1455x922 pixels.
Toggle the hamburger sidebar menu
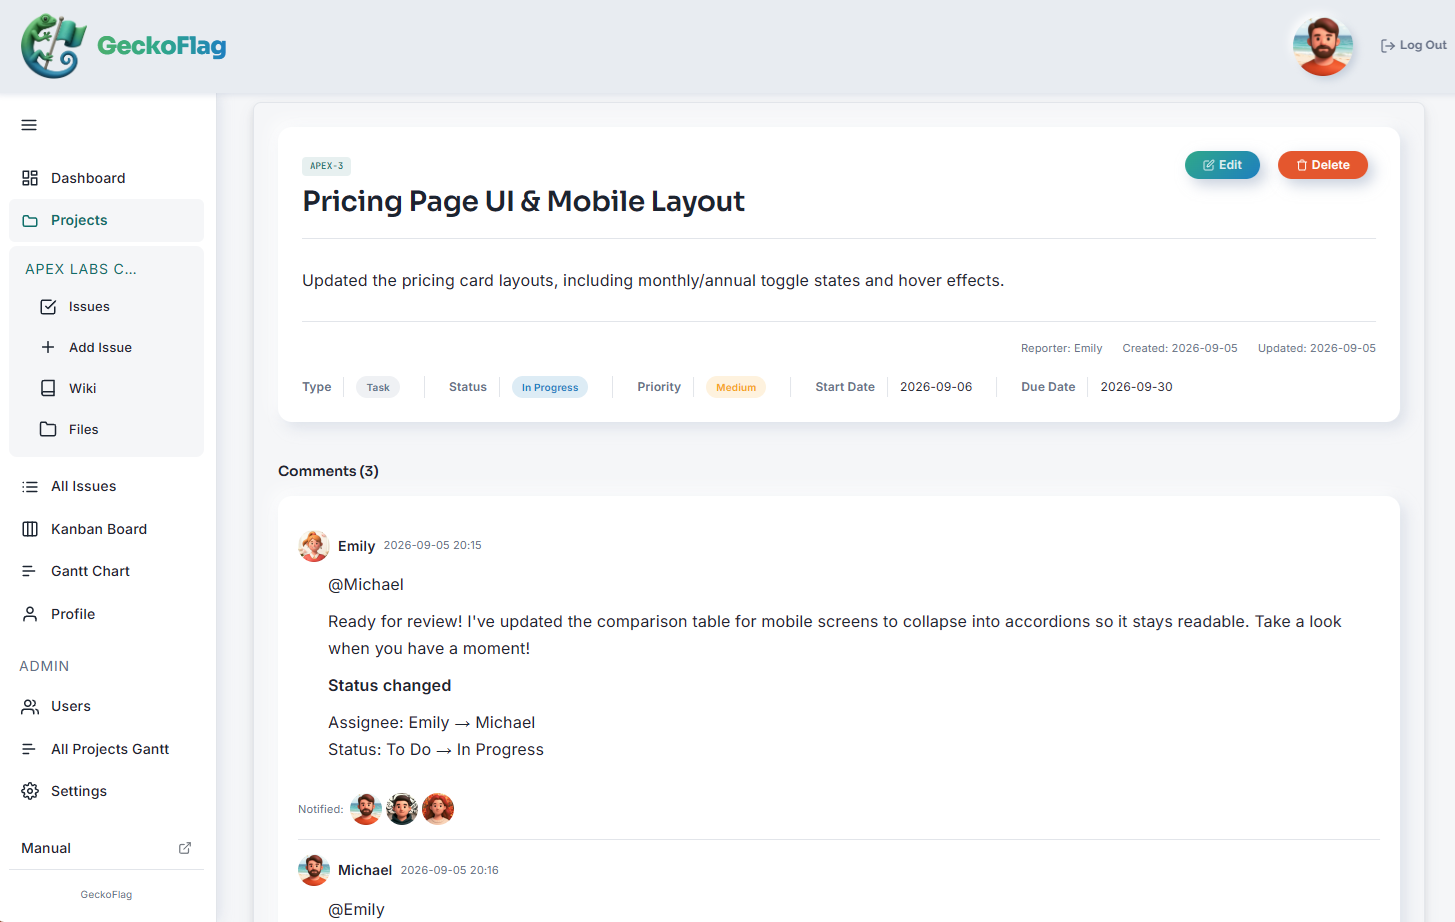point(29,125)
